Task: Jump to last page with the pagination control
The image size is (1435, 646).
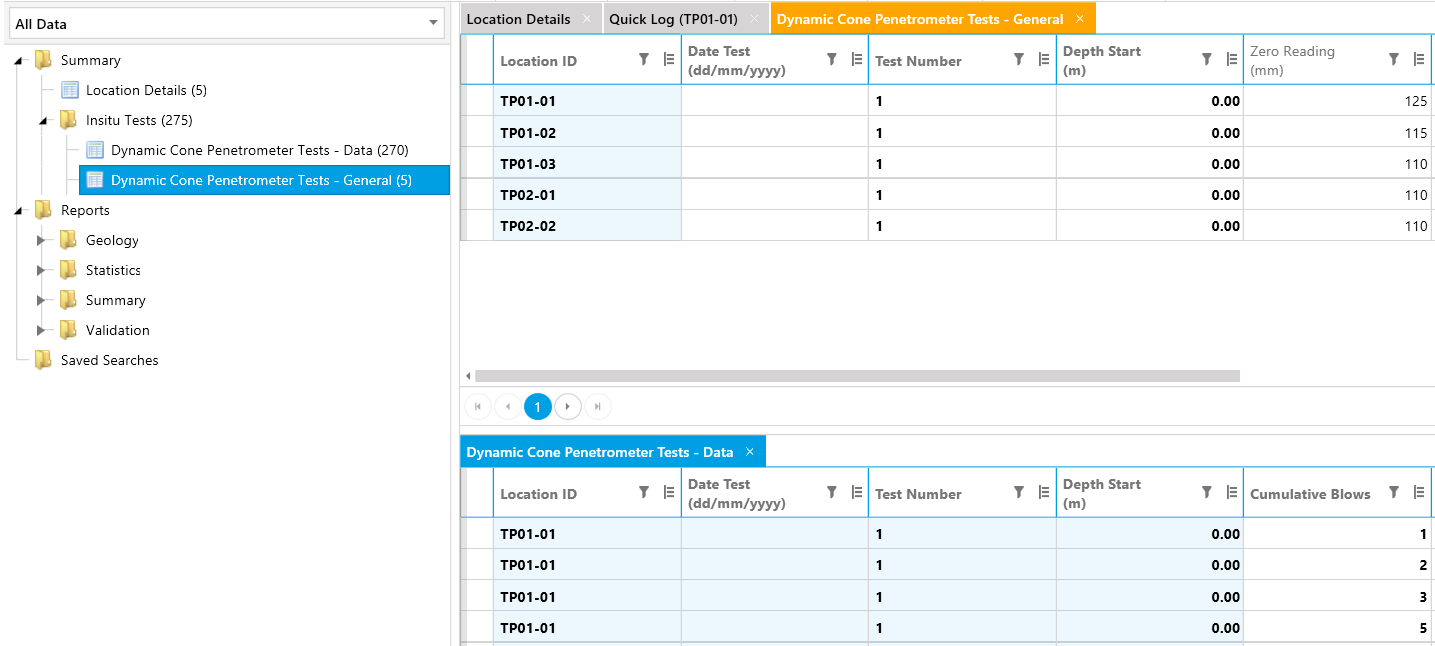Action: click(x=598, y=406)
